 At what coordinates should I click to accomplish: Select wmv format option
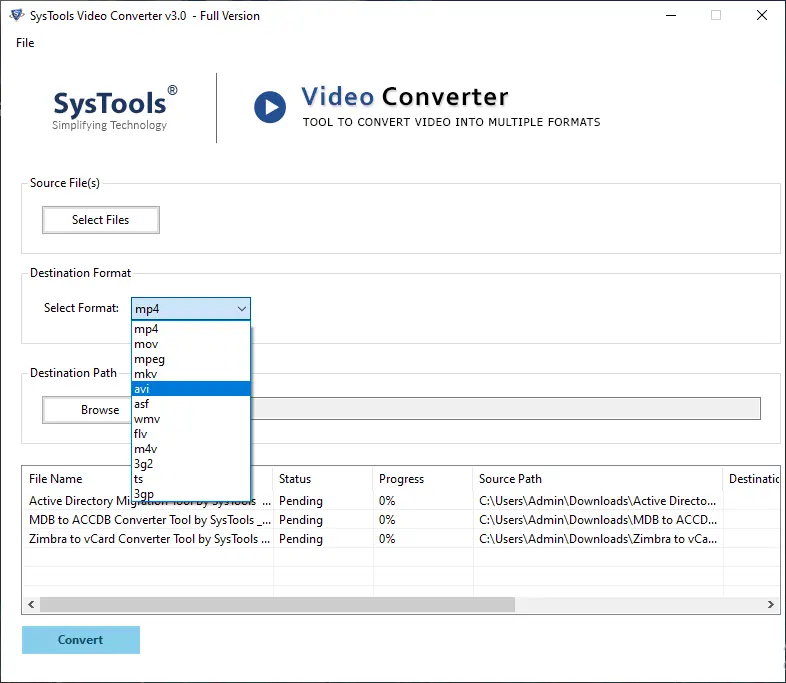[x=190, y=419]
